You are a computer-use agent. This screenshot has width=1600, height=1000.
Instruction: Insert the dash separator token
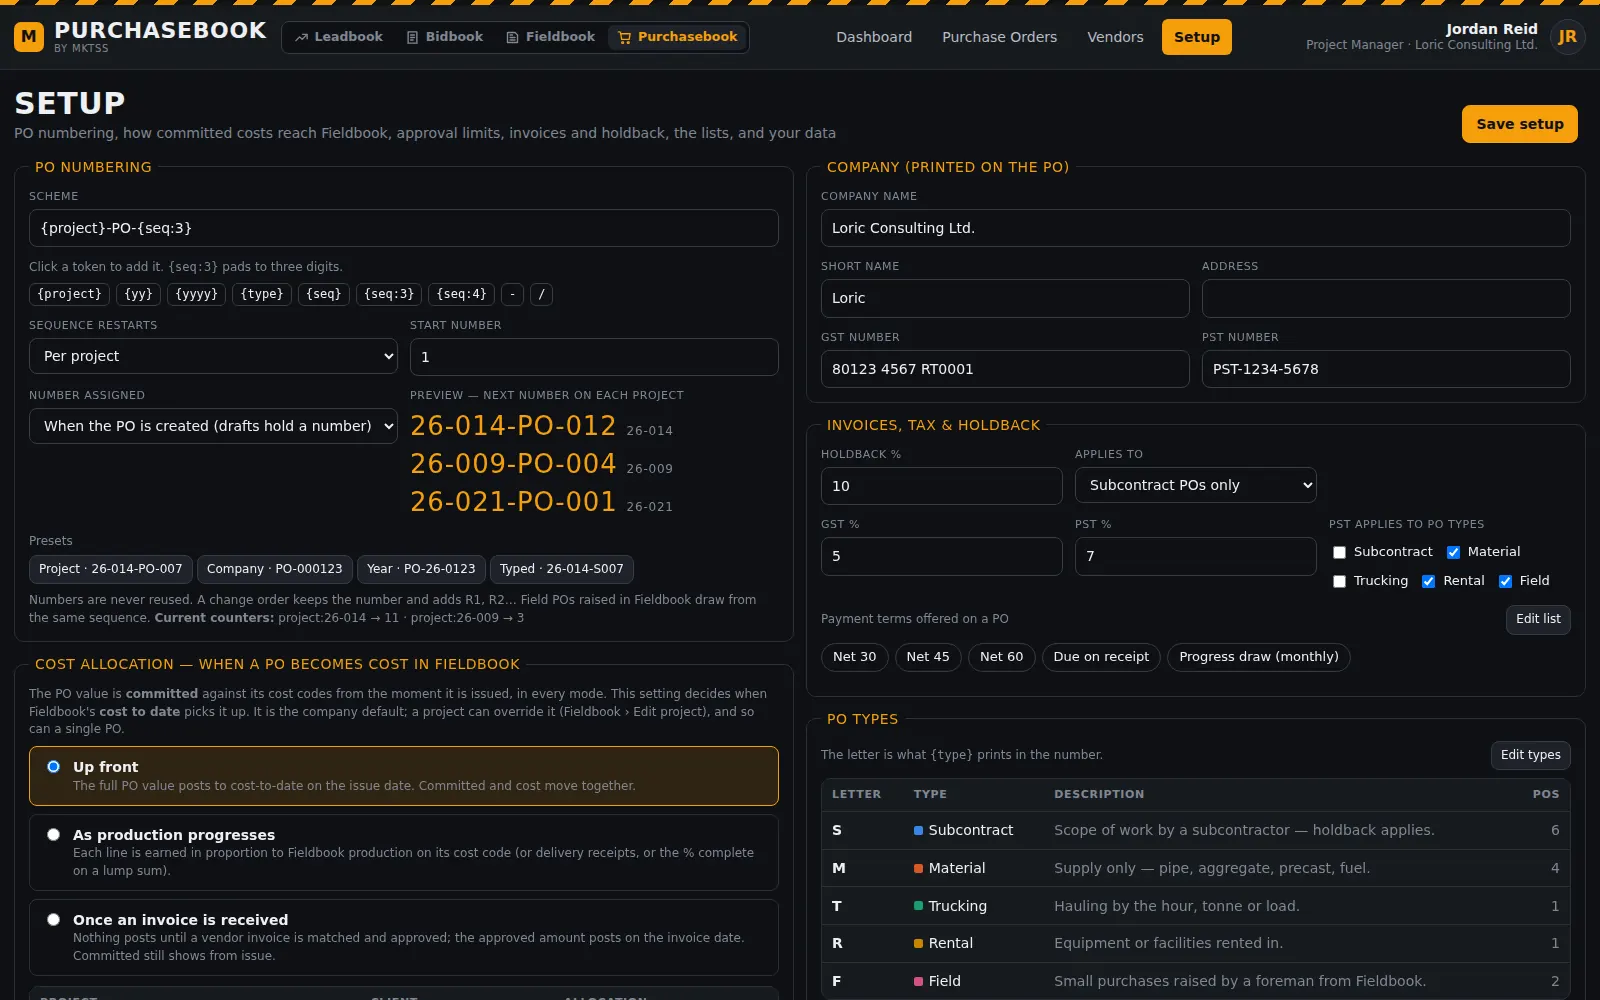click(x=512, y=294)
